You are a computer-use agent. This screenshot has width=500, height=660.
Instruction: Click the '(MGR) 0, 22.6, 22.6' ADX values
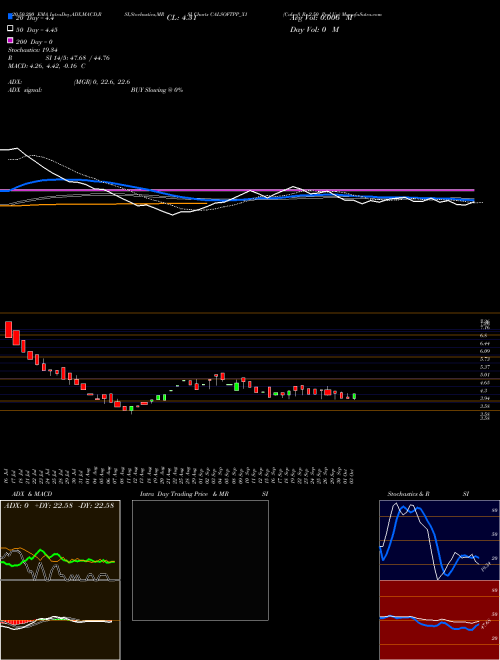(102, 82)
